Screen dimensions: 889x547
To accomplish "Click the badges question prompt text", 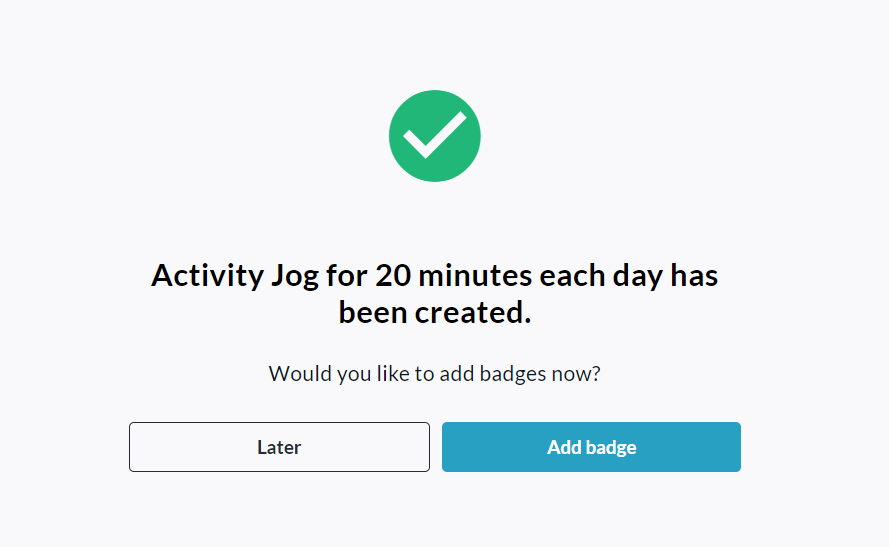I will click(x=434, y=374).
